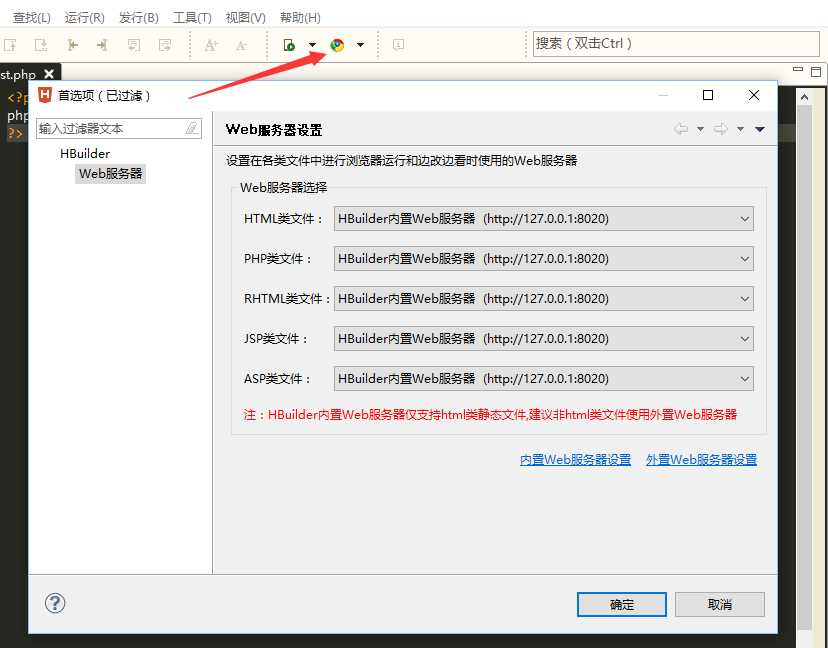Click the align-to-right-edge toolbar icon
Viewport: 828px width, 648px height.
coord(102,45)
